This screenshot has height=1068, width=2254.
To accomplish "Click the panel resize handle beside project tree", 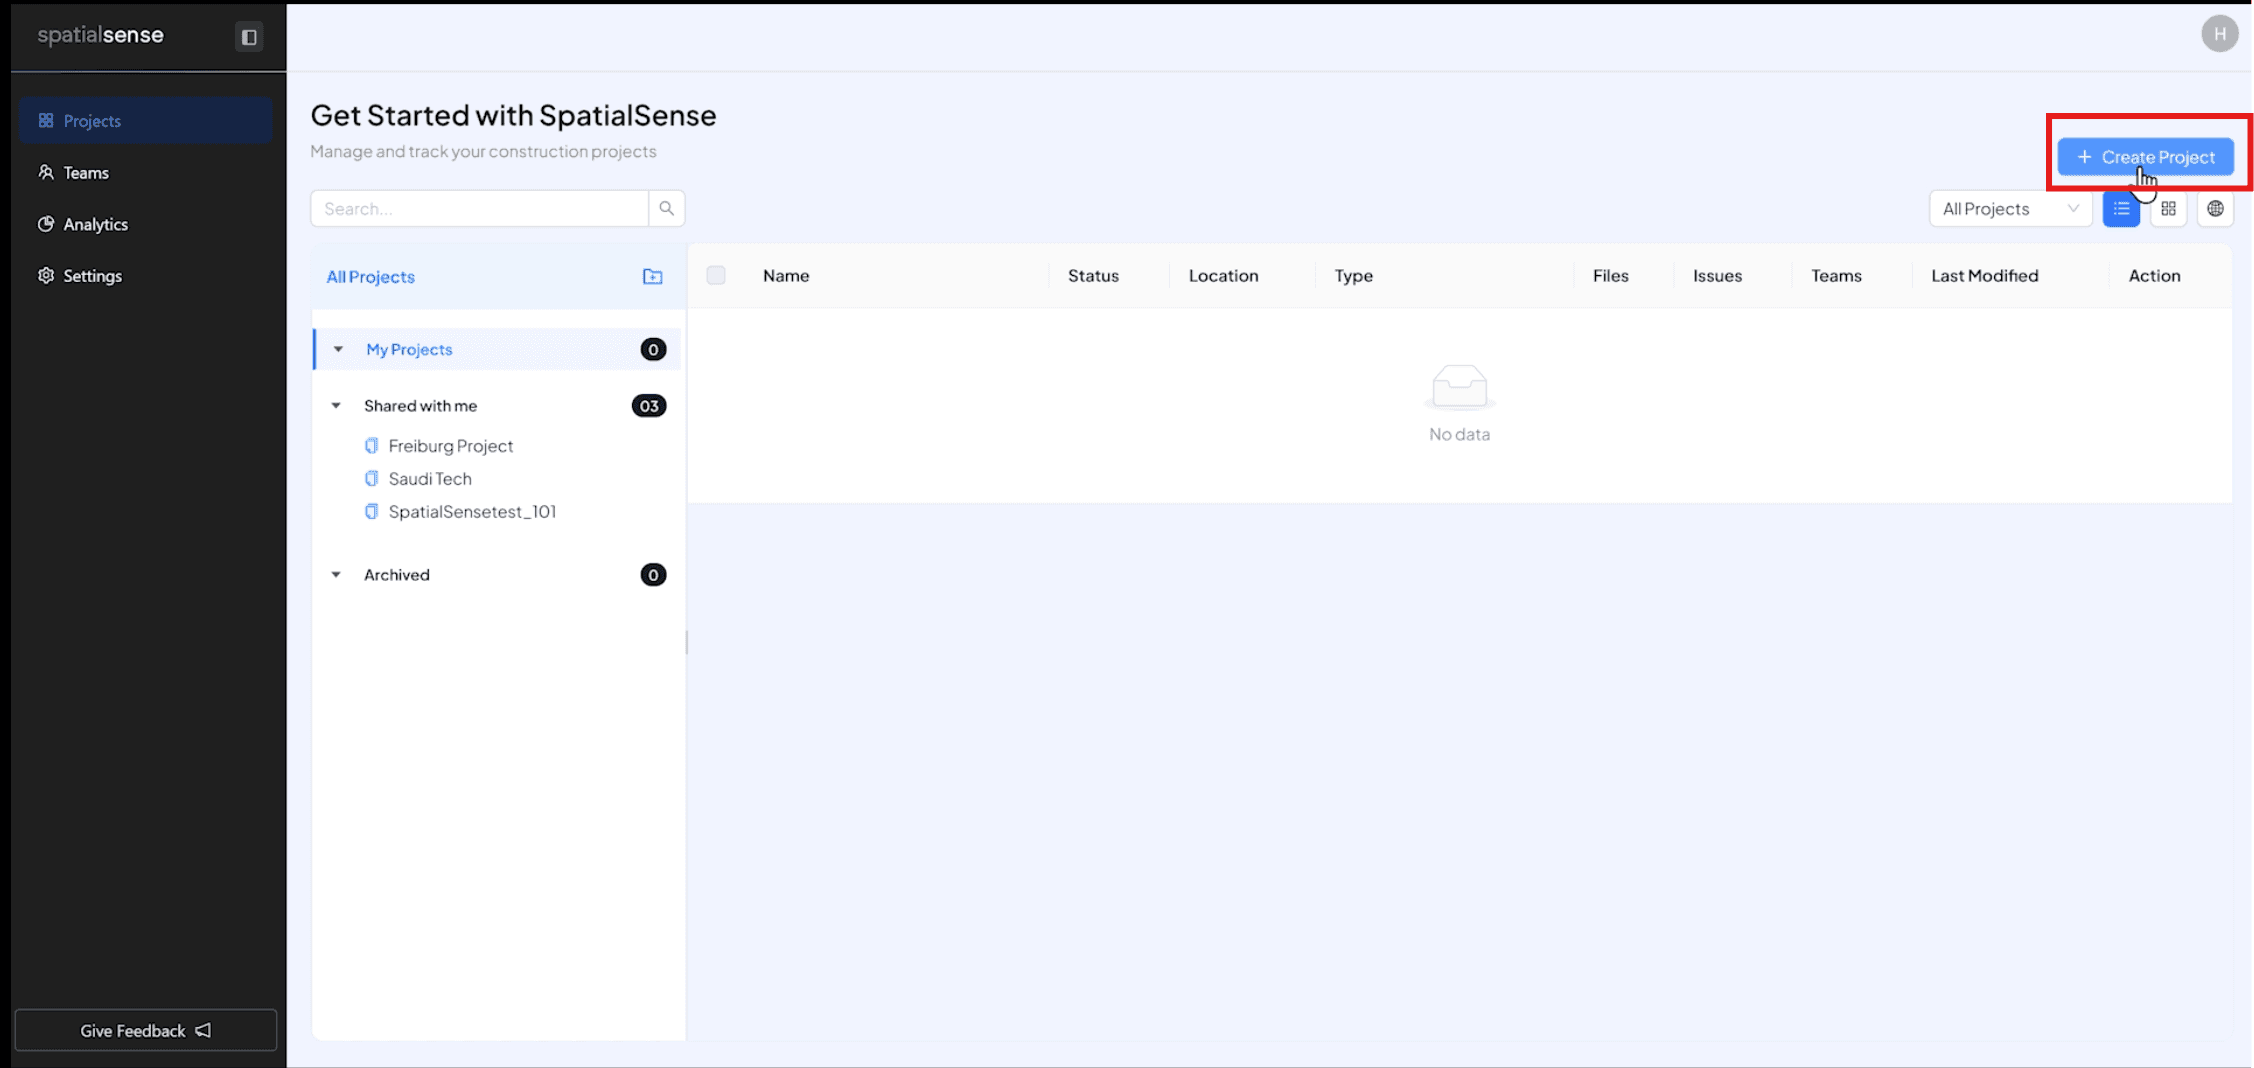I will point(686,642).
